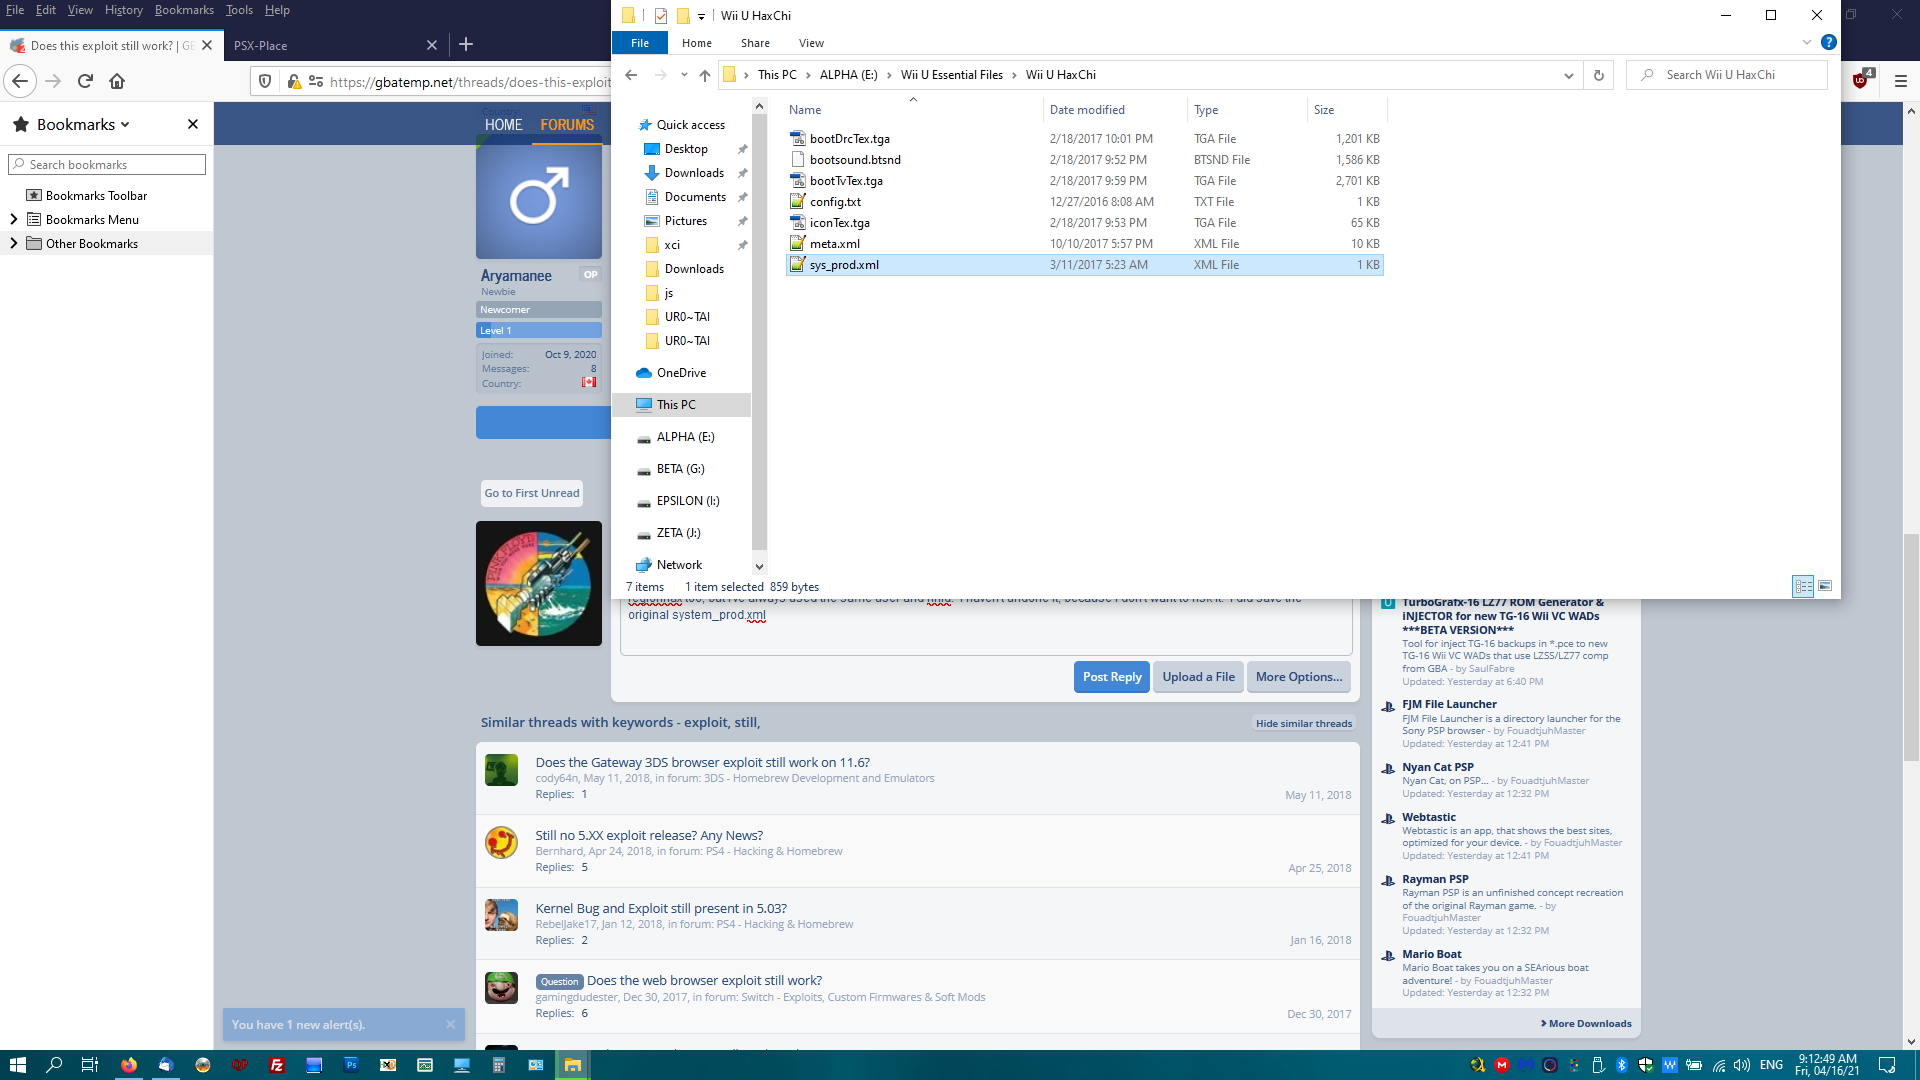Open chevron after This PC in breadcrumb
The height and width of the screenshot is (1080, 1920).
pos(808,75)
